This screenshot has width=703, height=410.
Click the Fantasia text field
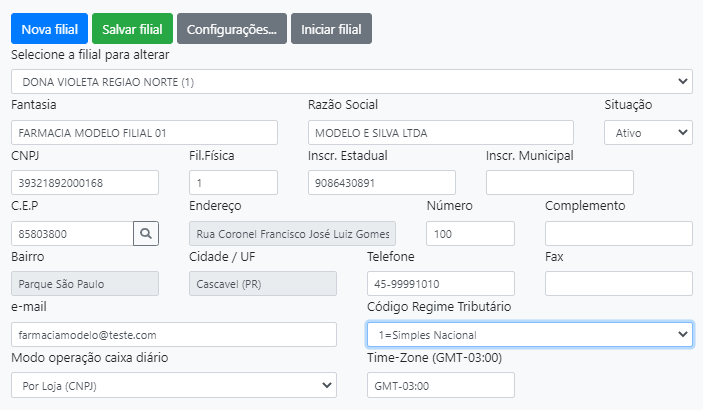144,132
